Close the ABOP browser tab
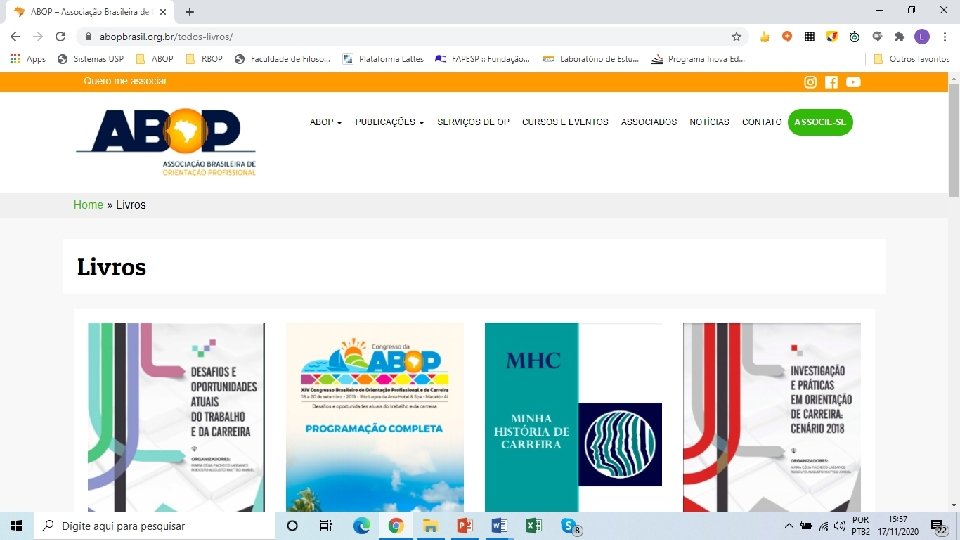Image resolution: width=960 pixels, height=540 pixels. click(x=163, y=12)
